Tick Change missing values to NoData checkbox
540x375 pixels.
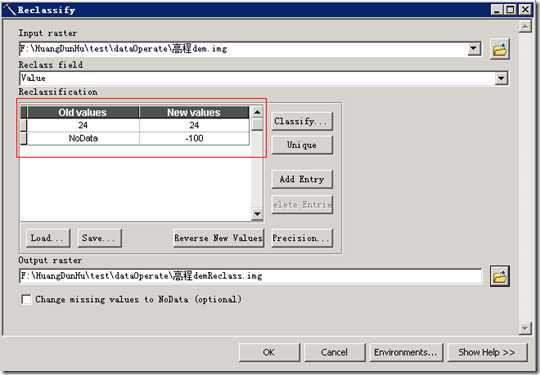pyautogui.click(x=26, y=299)
